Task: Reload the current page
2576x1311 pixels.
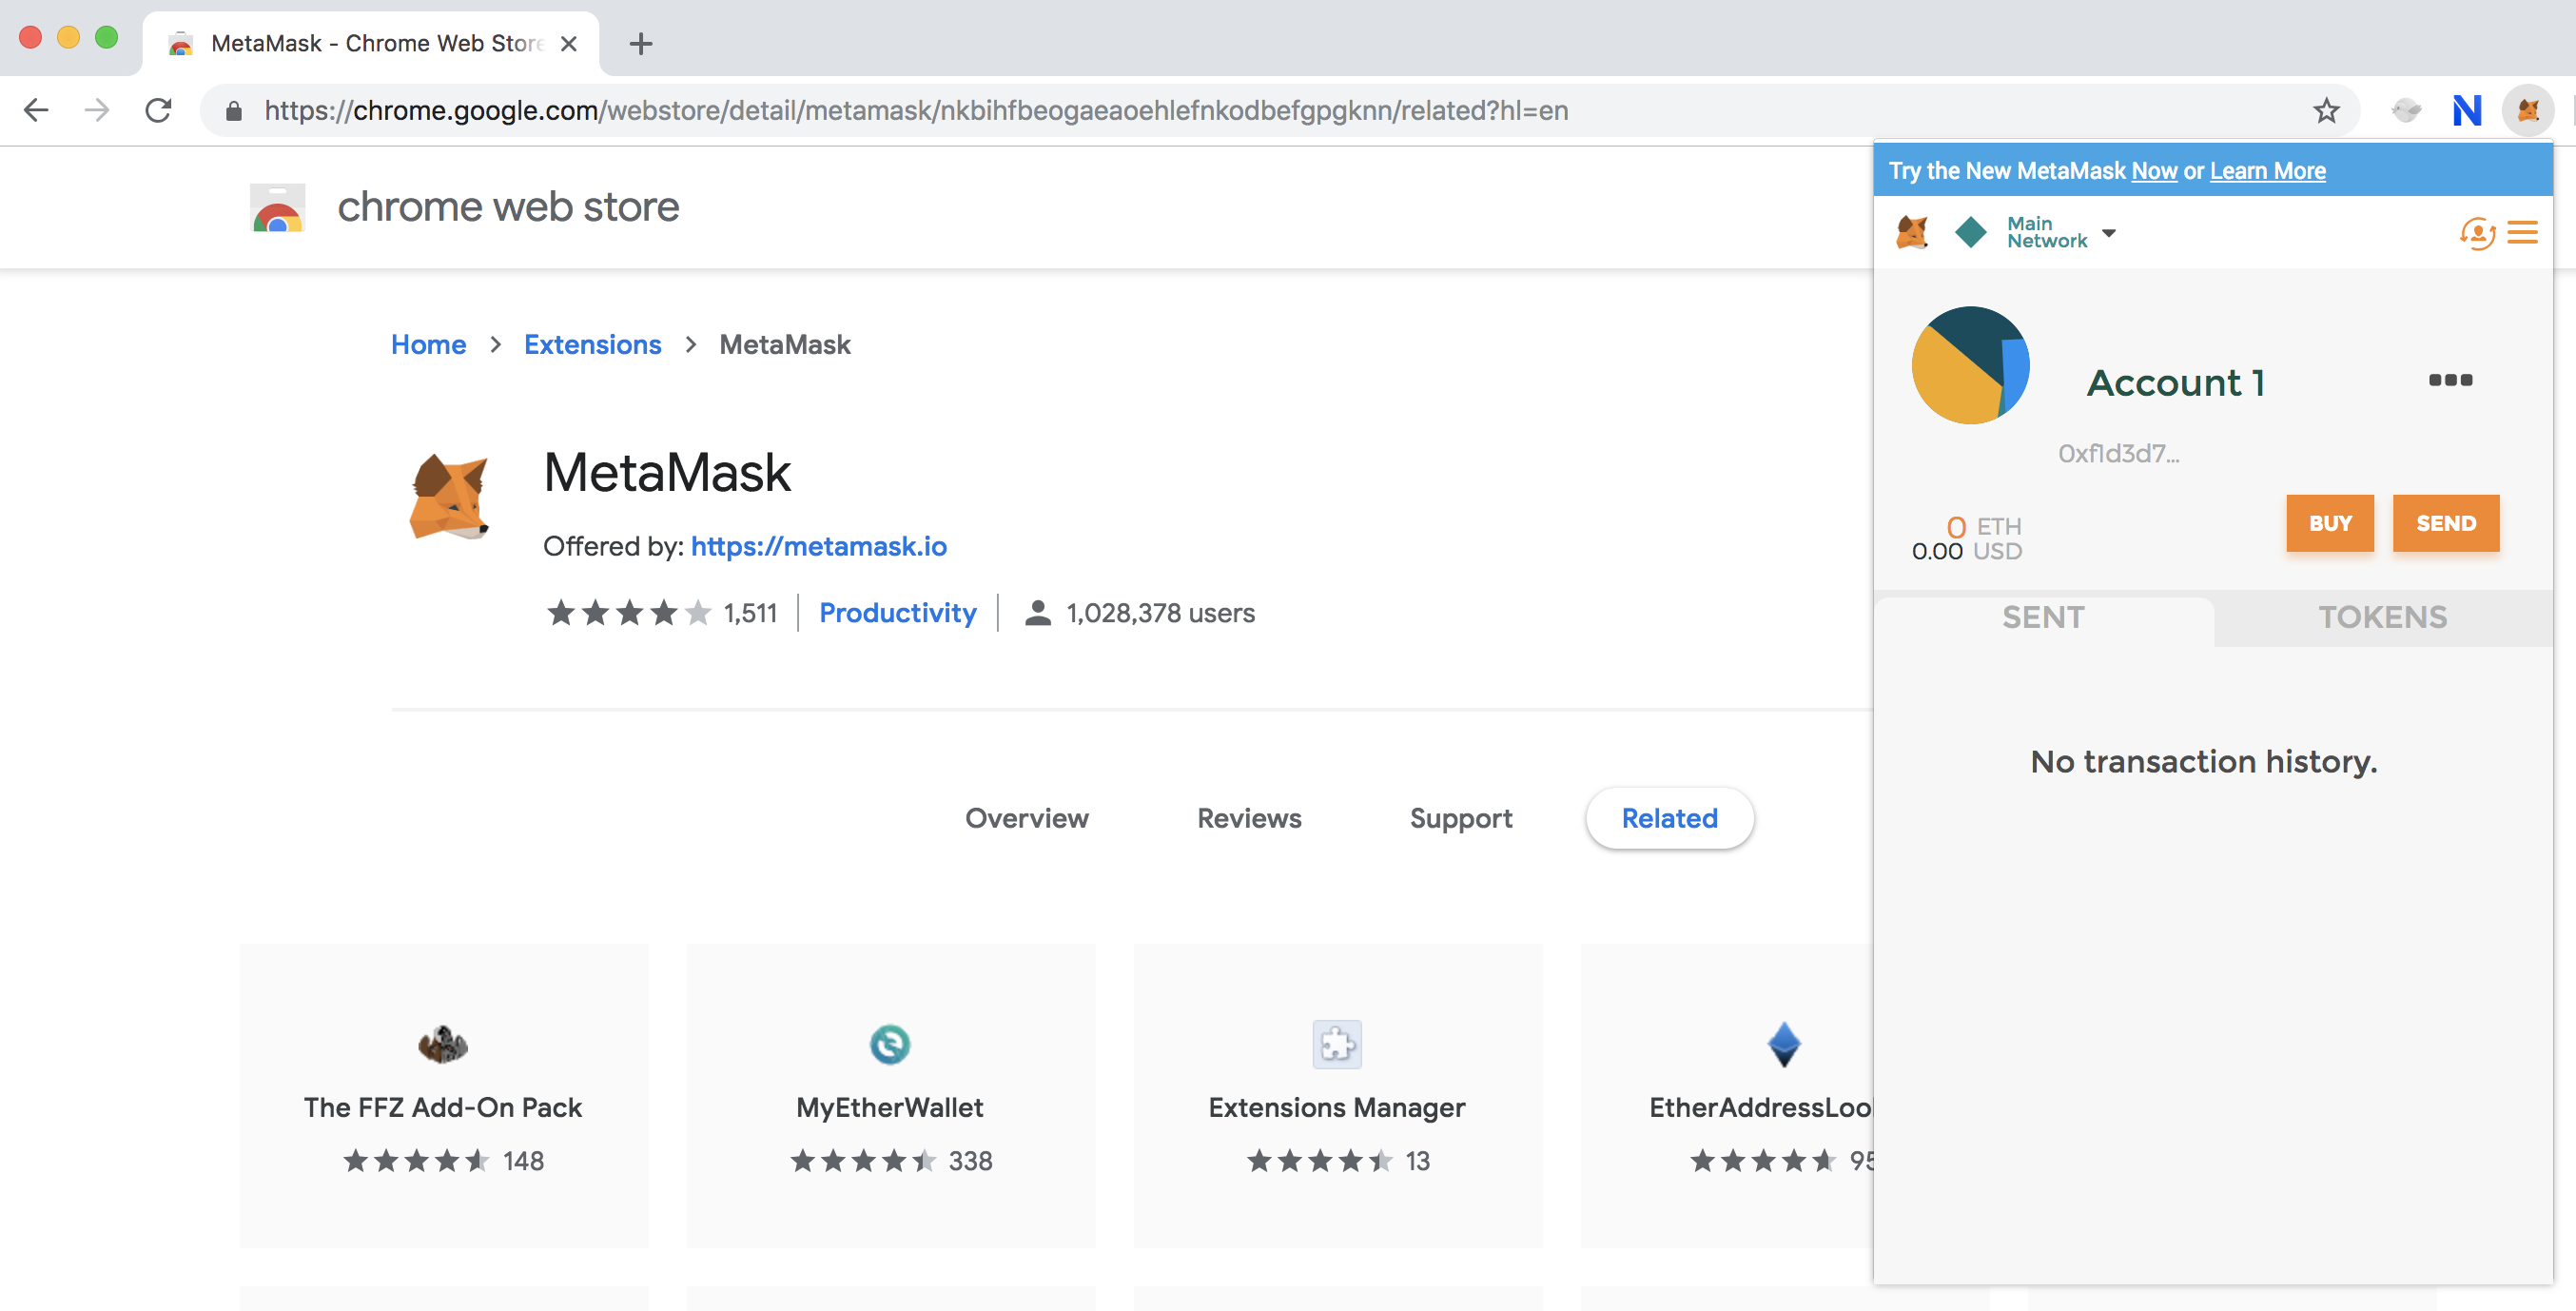Action: 158,110
